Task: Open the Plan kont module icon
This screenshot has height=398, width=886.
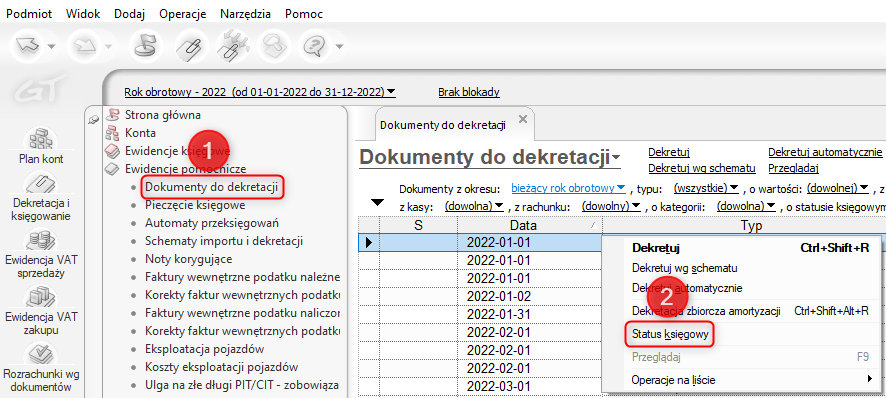Action: click(x=41, y=139)
